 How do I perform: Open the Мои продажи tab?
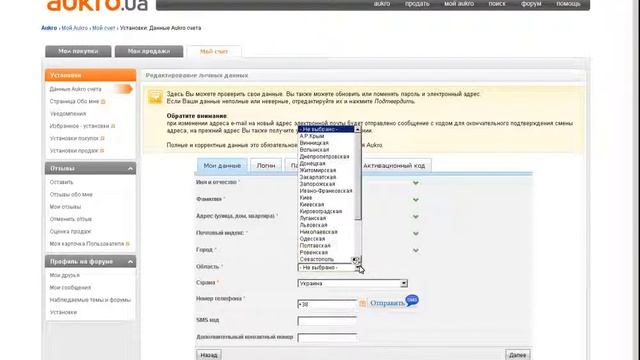149,51
